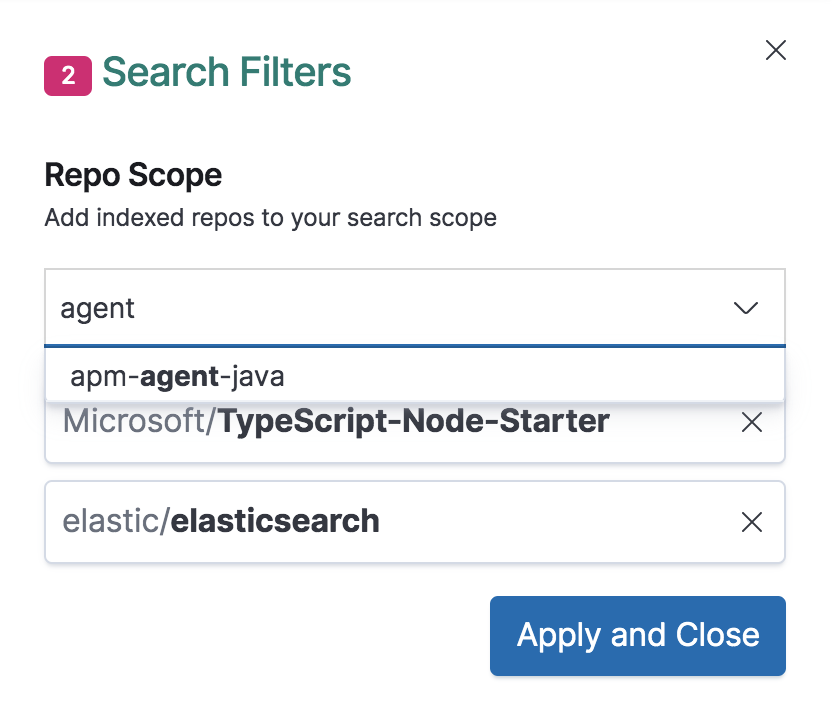
Task: Click the Repo Scope section title
Action: [x=132, y=175]
